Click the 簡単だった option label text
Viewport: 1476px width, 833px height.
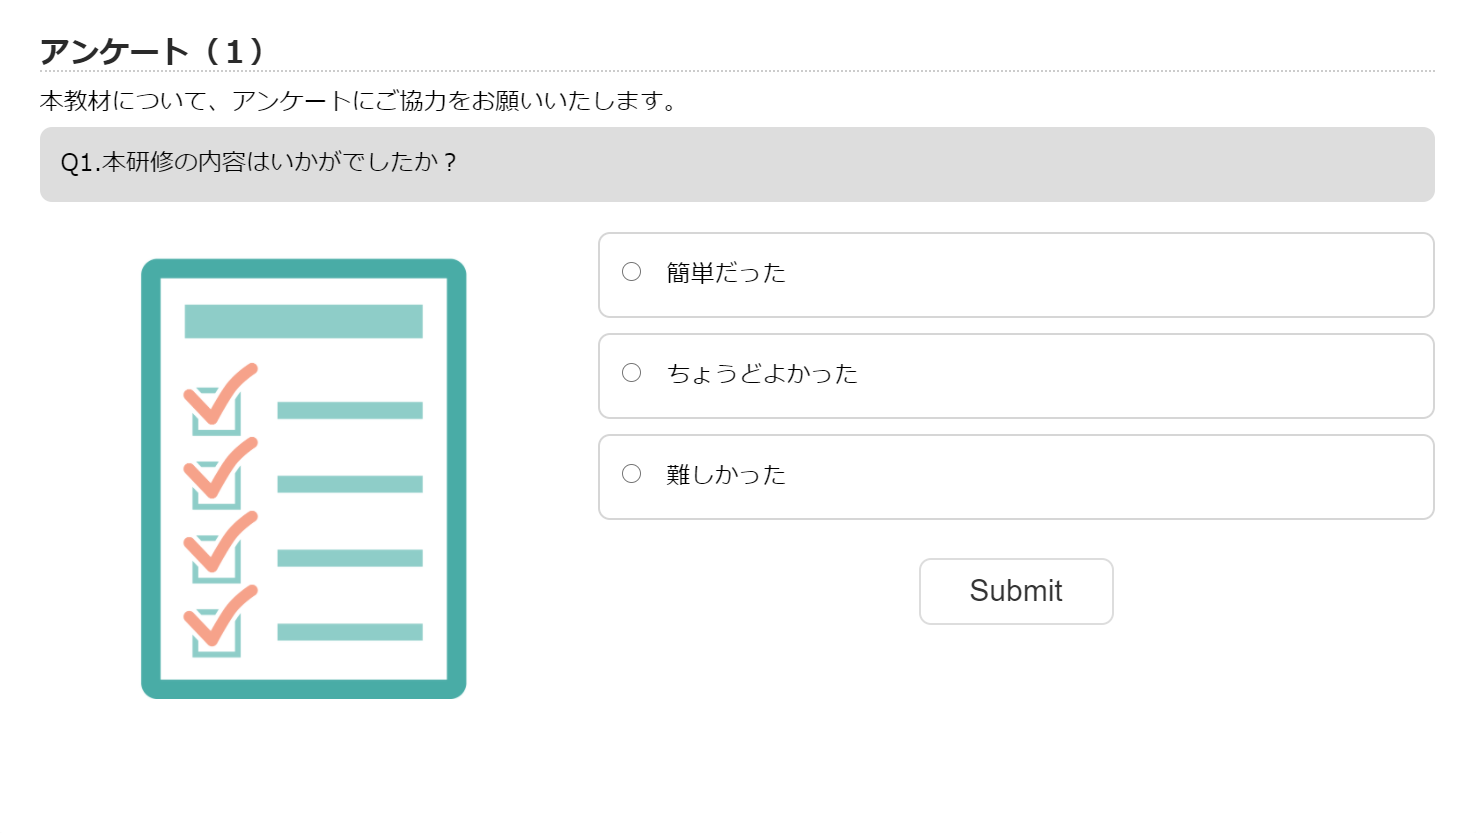726,273
